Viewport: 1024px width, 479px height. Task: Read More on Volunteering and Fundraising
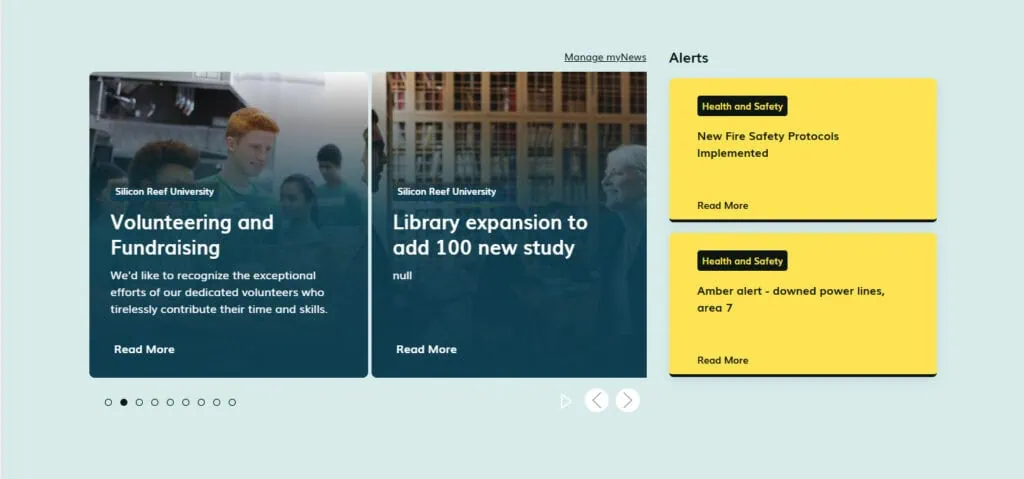pyautogui.click(x=144, y=349)
